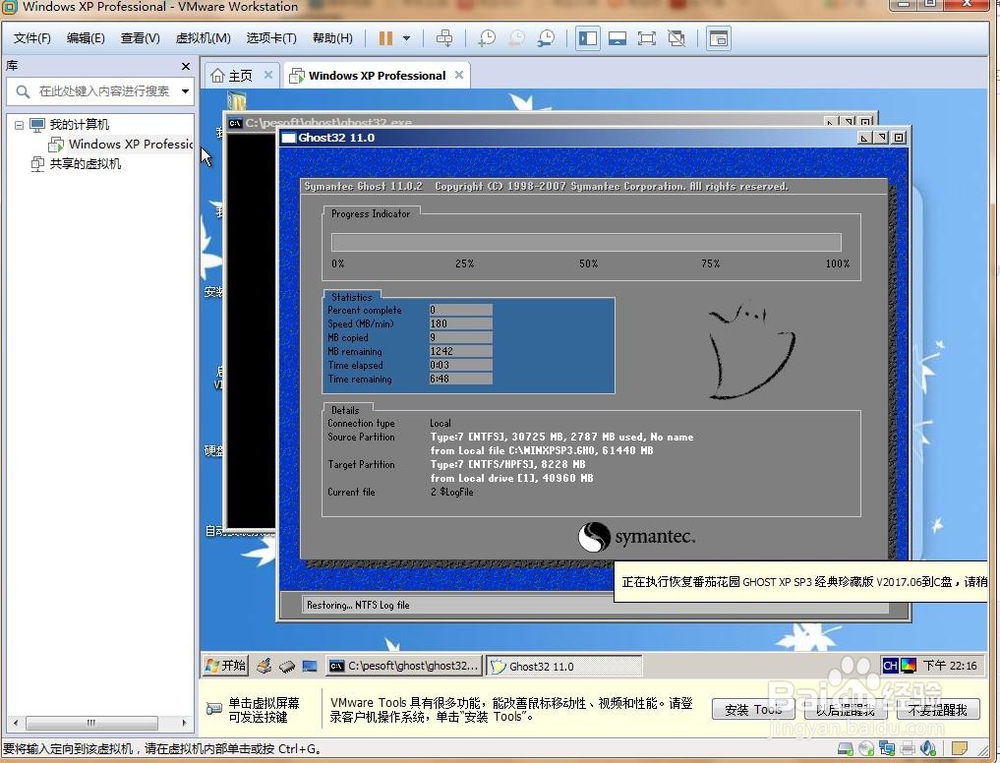Screen dimensions: 1000x763
Task: Select 共享的虚拟机 in the library
Action: (x=85, y=164)
